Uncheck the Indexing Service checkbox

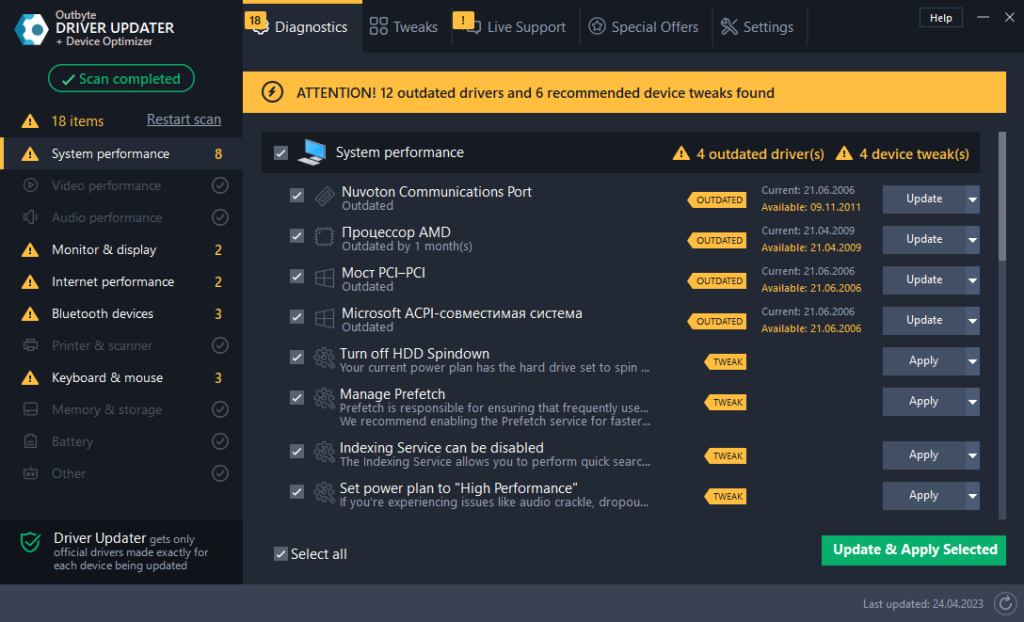[297, 451]
